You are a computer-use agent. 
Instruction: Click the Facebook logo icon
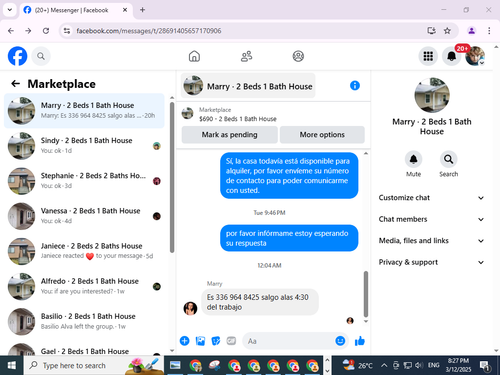(17, 56)
